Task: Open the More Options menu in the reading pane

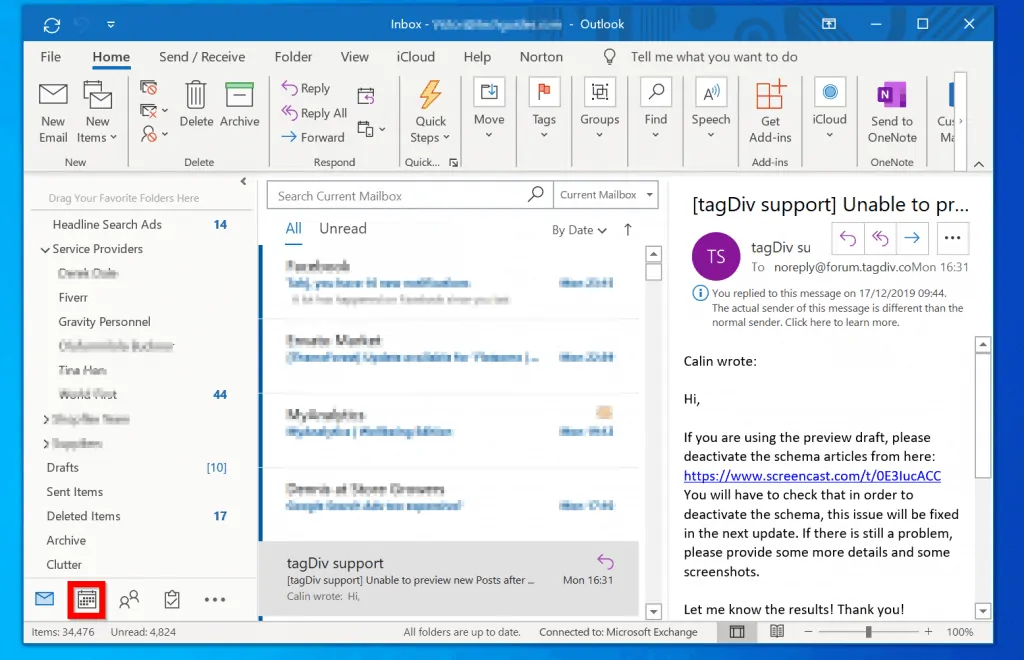Action: click(951, 238)
